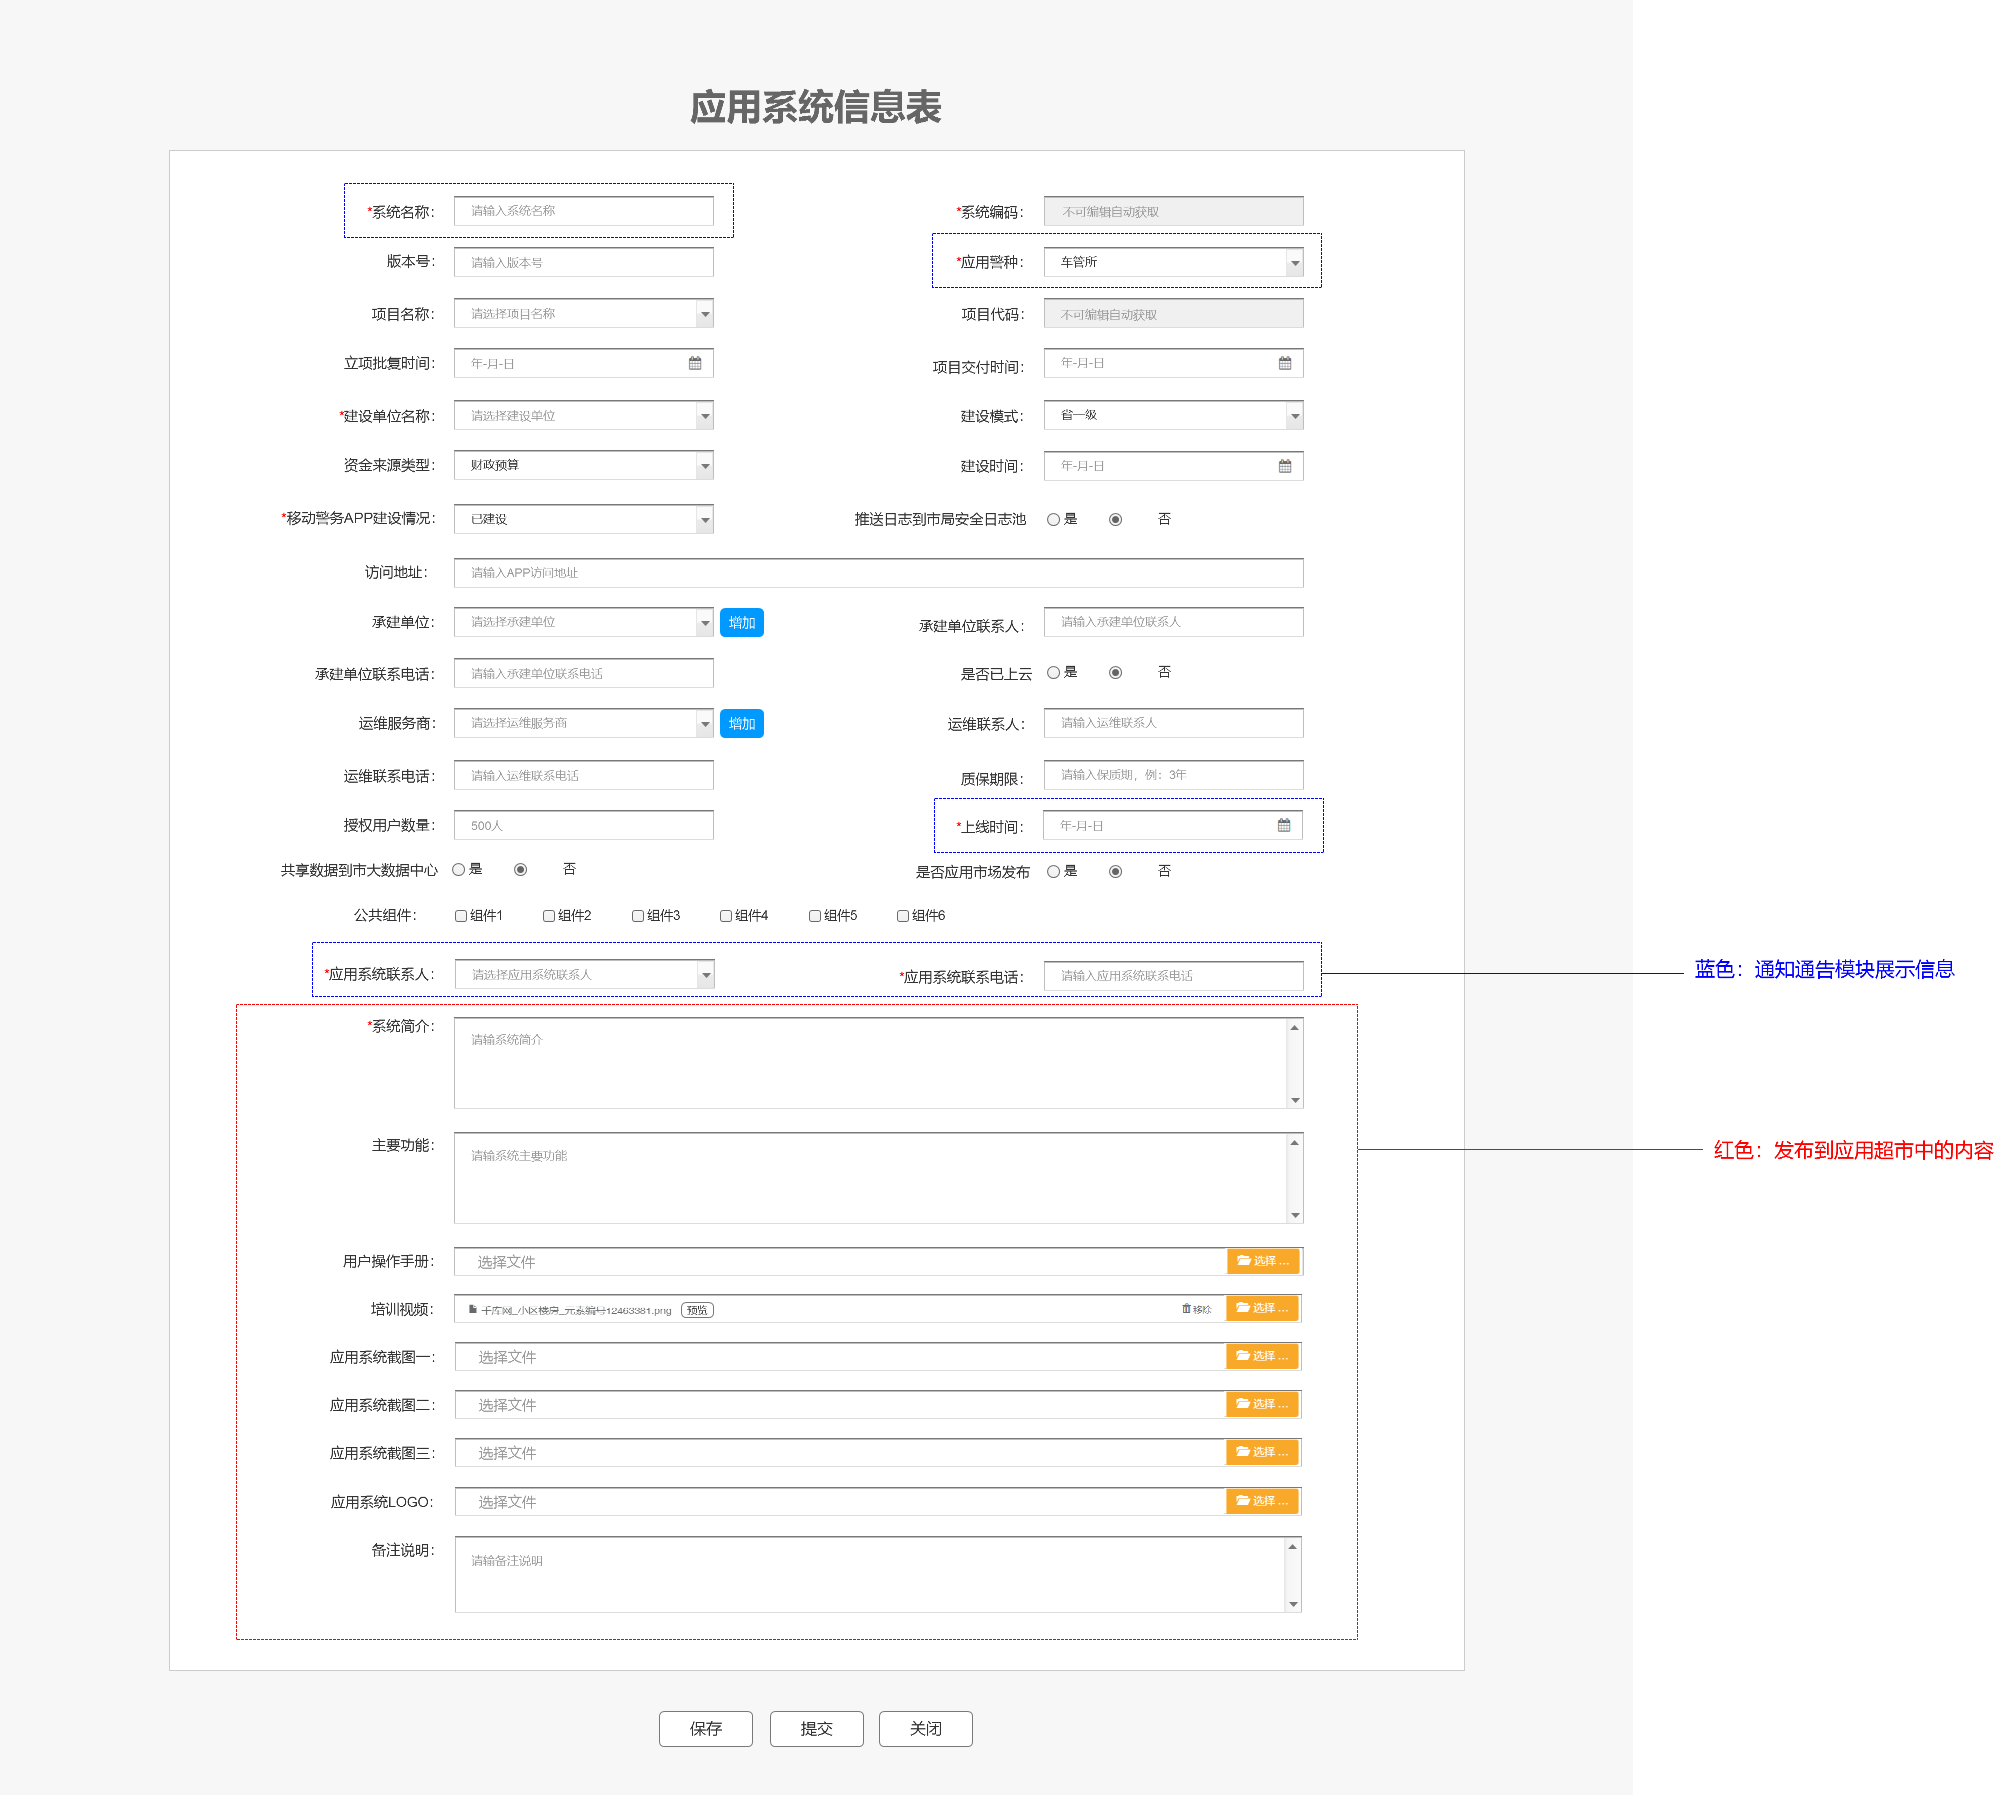Select 是 for 是否已上云
The width and height of the screenshot is (1994, 1795).
(1053, 673)
